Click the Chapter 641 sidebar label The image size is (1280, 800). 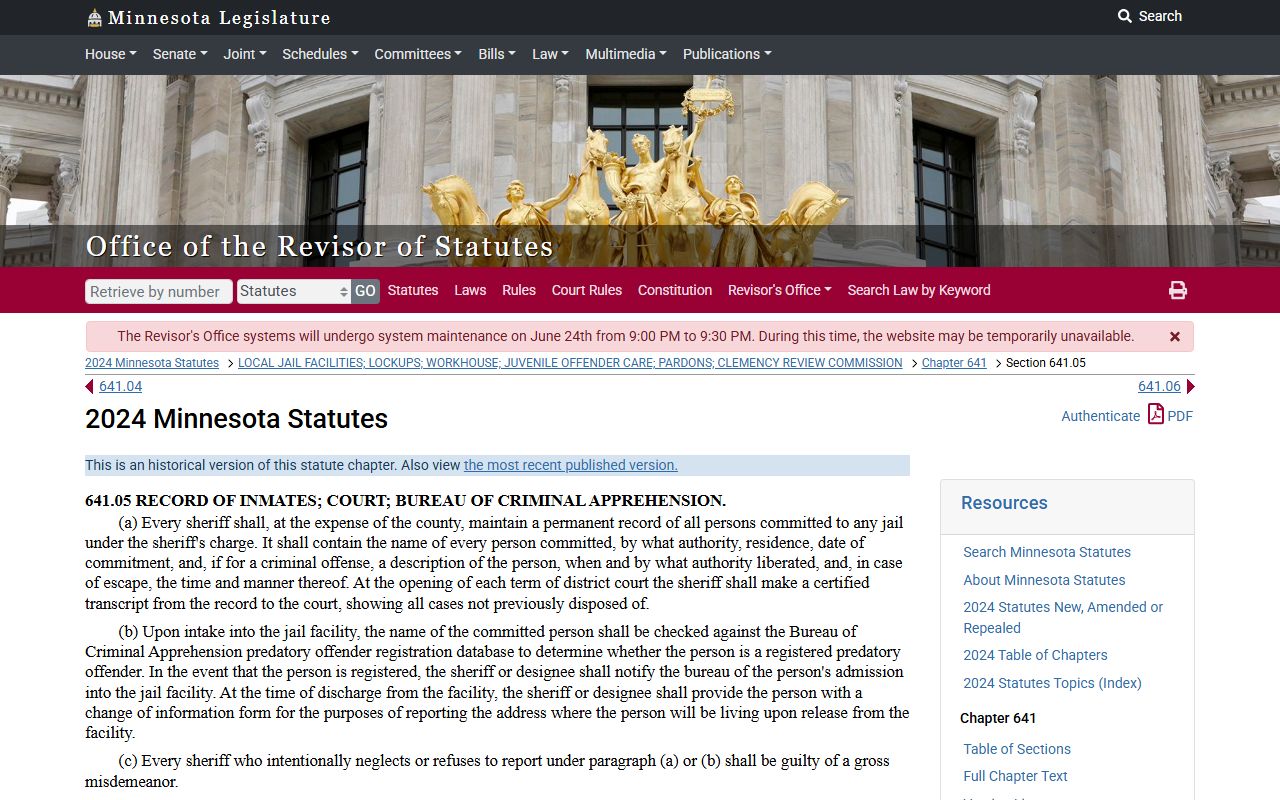(x=998, y=718)
